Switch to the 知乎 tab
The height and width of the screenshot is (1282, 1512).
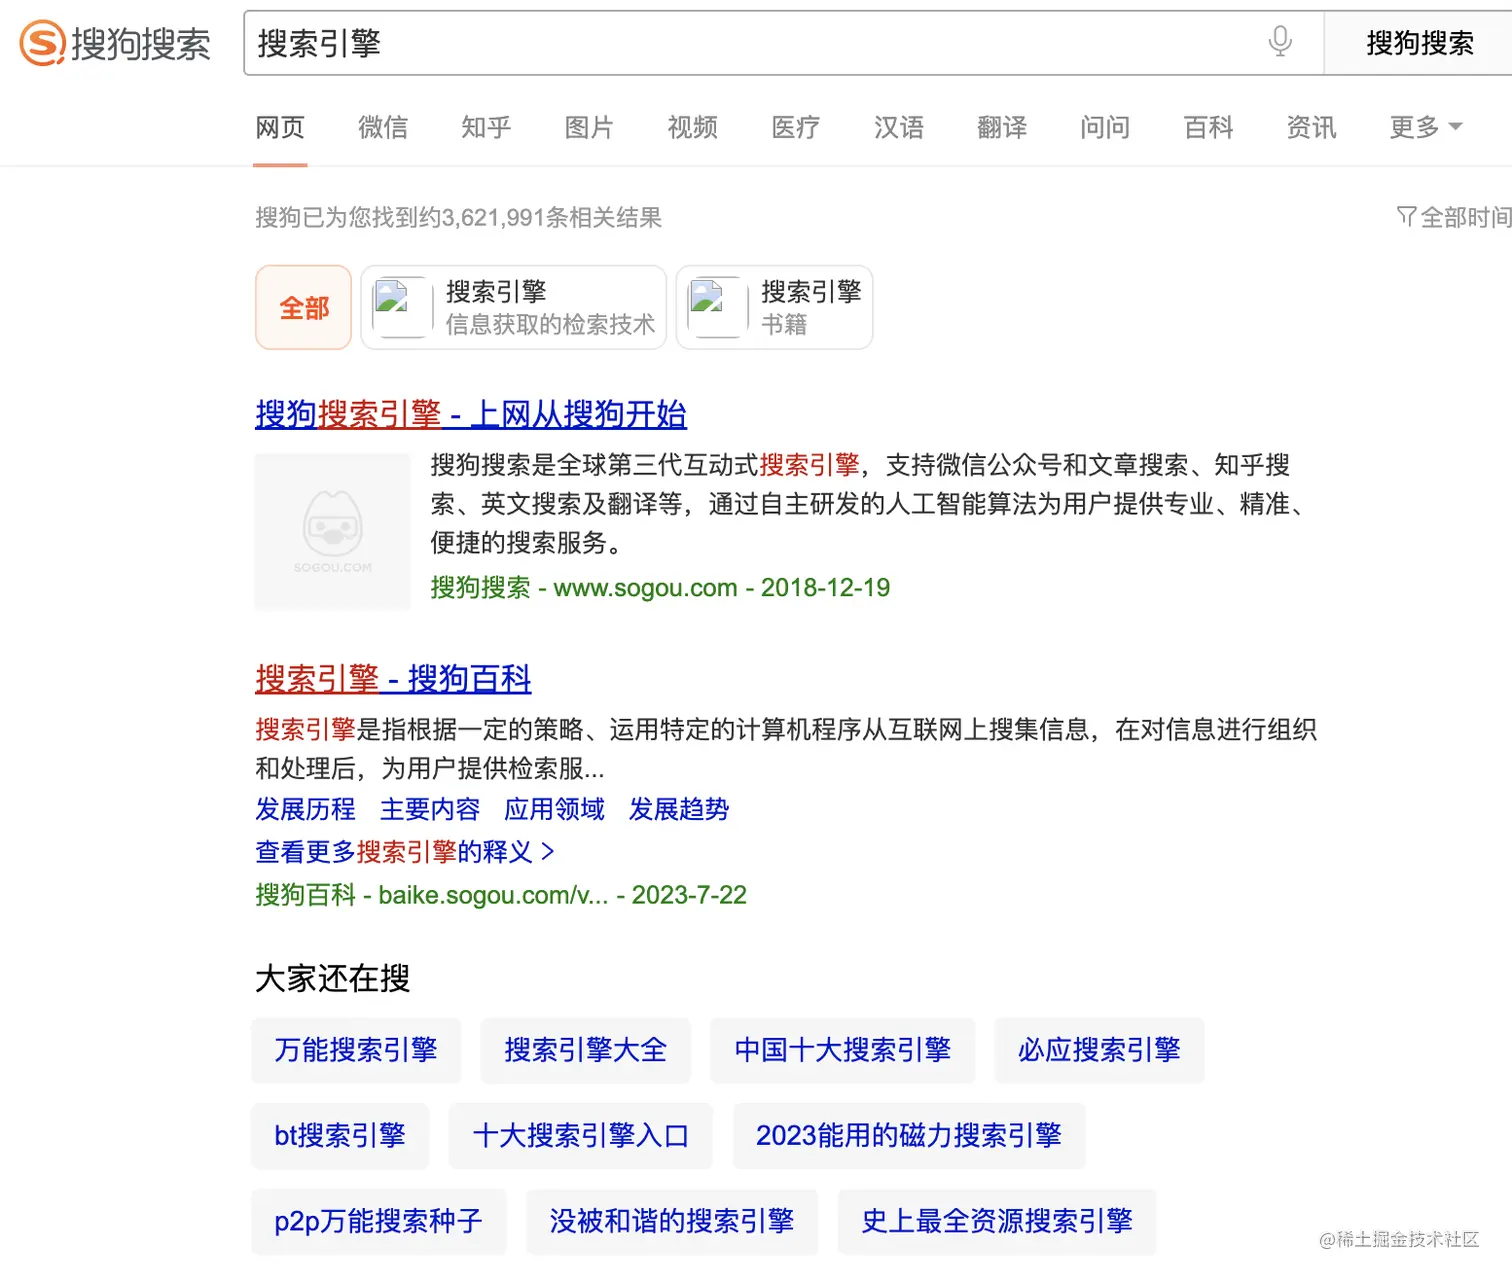coord(486,127)
